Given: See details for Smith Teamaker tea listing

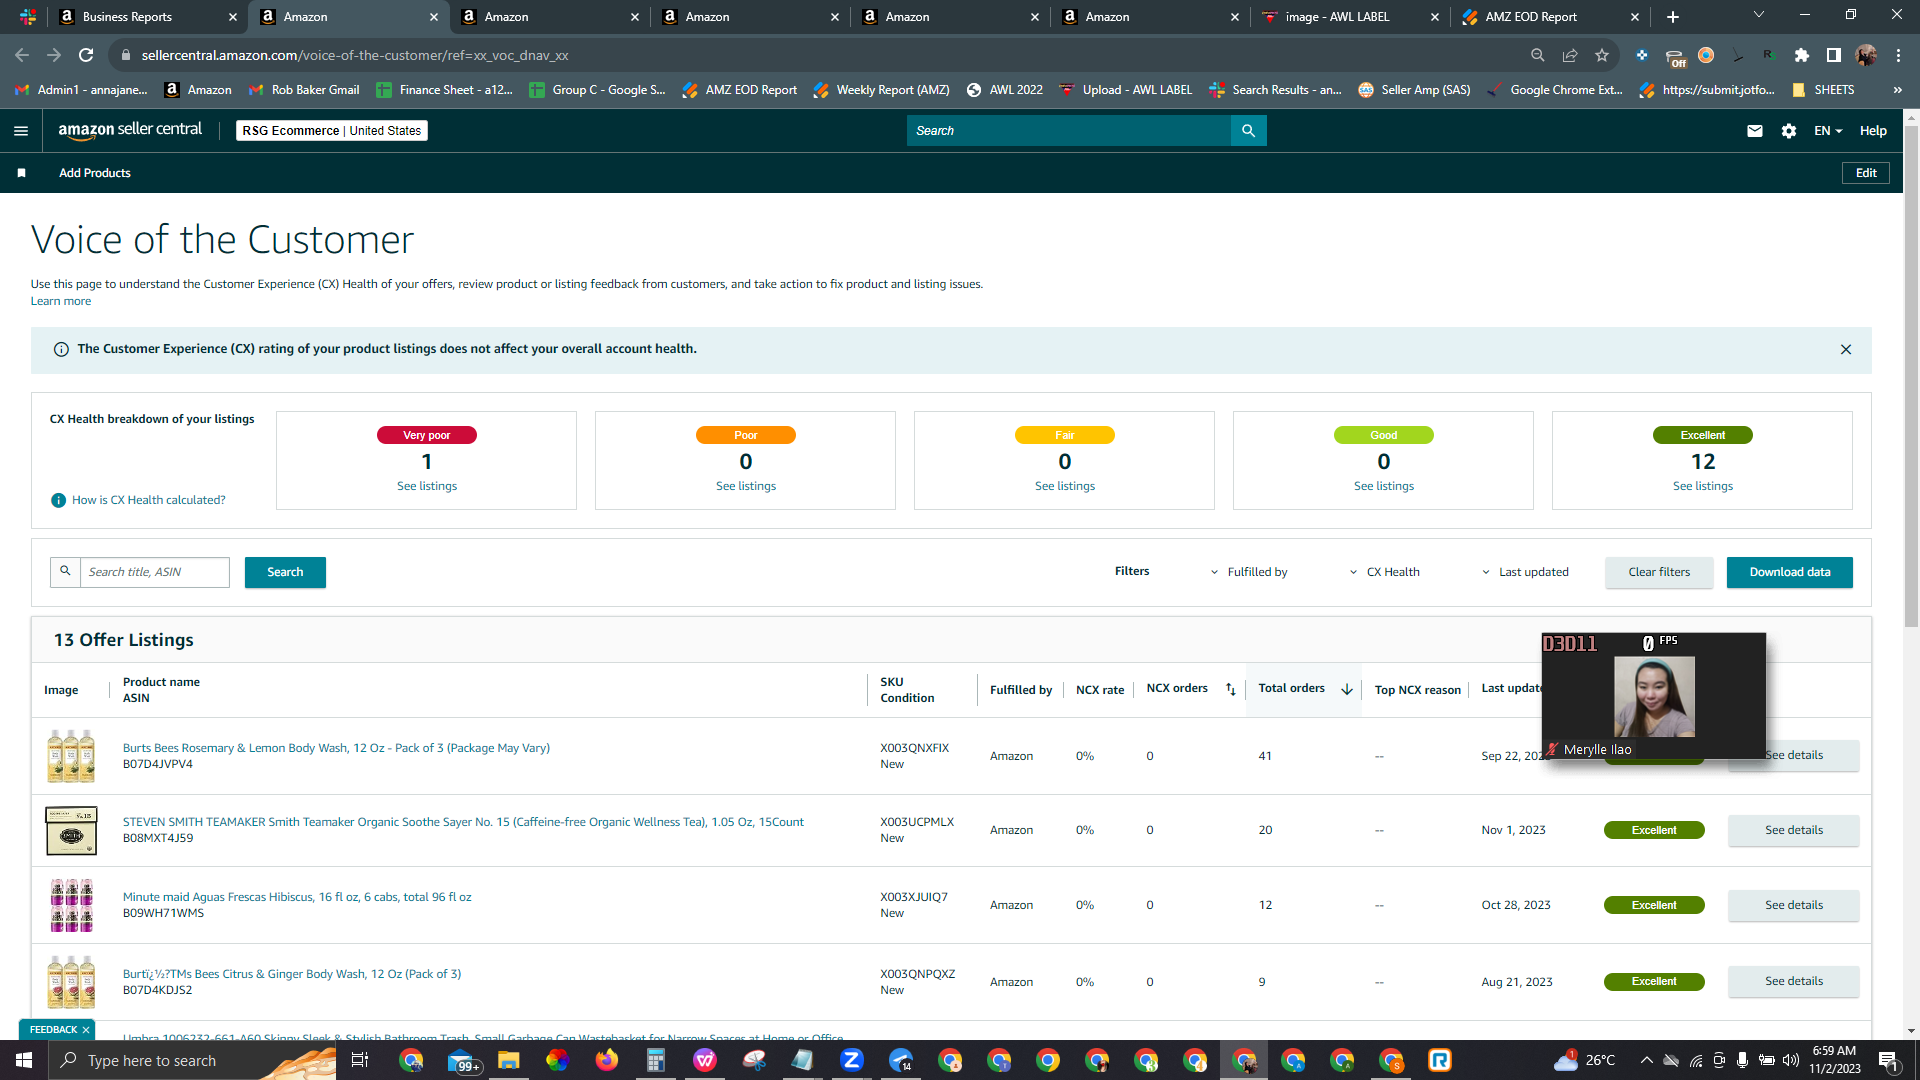Looking at the screenshot, I should pyautogui.click(x=1793, y=830).
